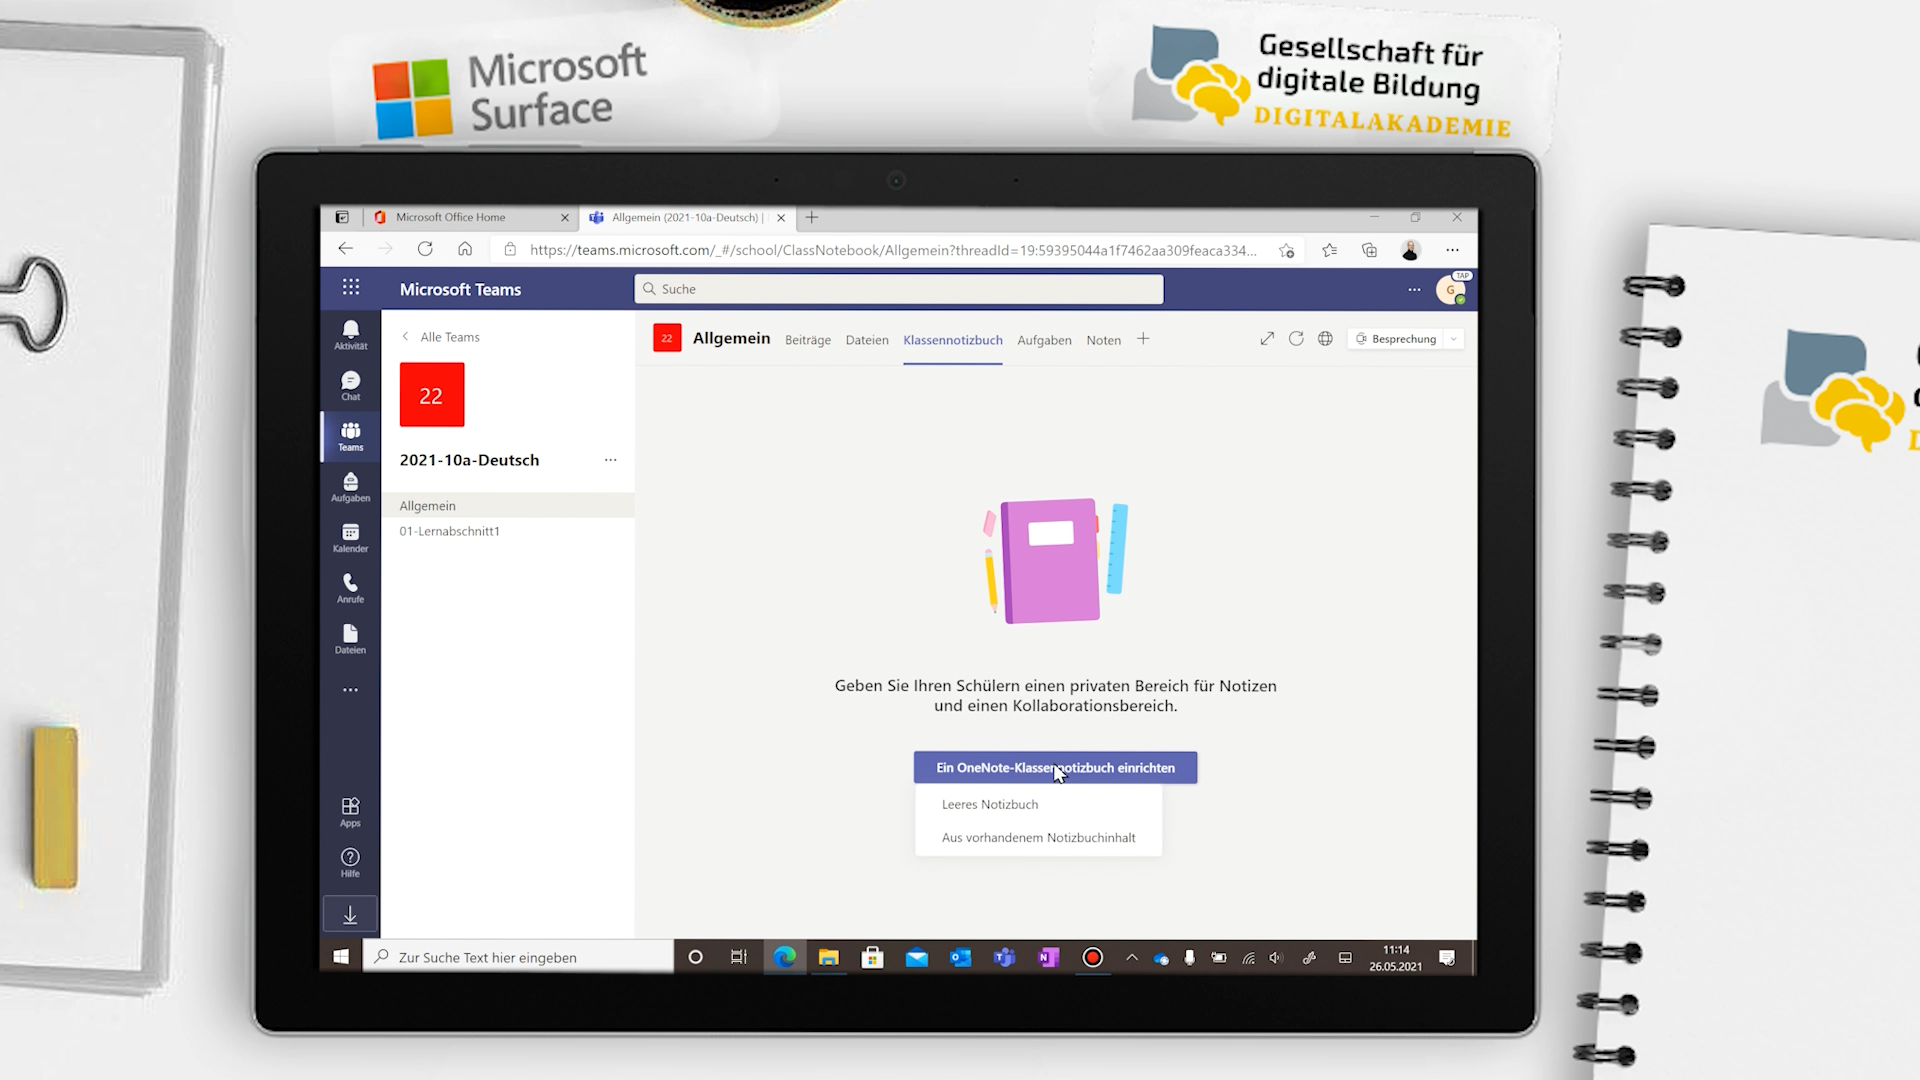This screenshot has height=1080, width=1920.
Task: Open the Windows Start menu
Action: point(341,958)
